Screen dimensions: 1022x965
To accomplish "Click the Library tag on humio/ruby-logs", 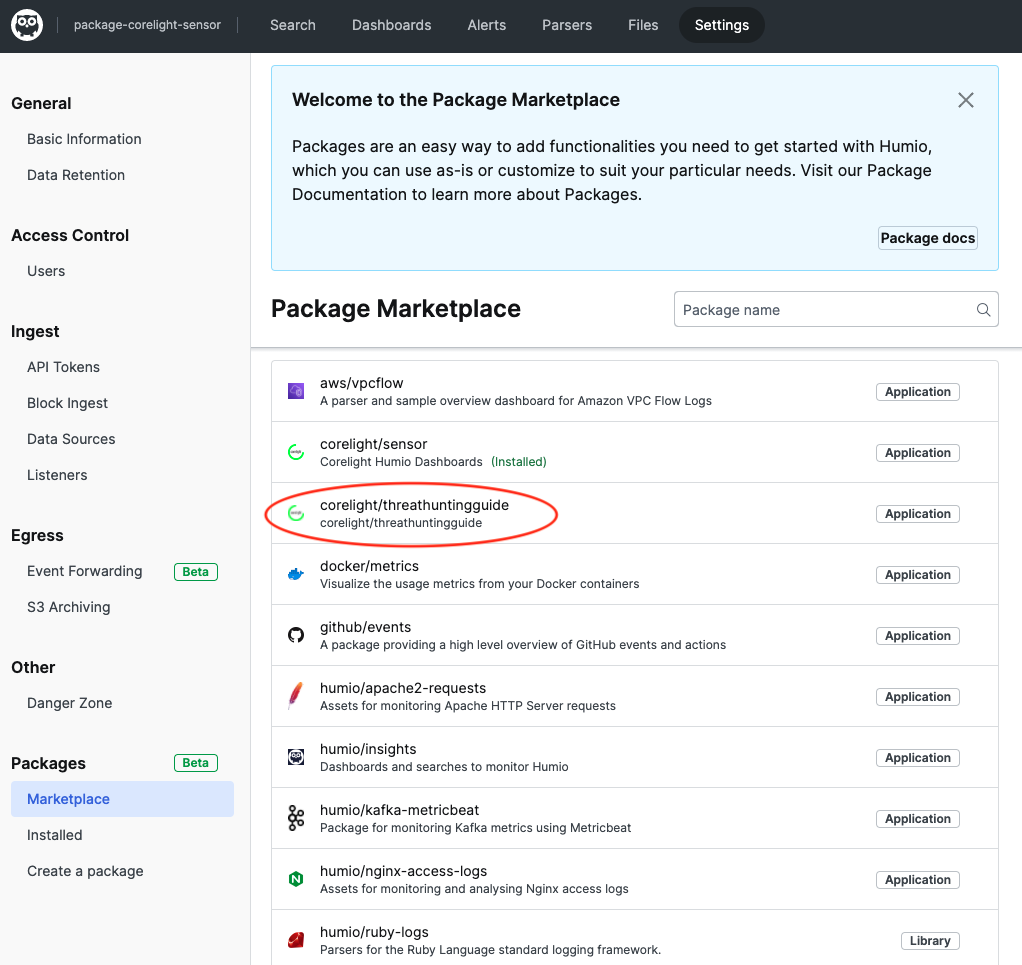I will 930,941.
